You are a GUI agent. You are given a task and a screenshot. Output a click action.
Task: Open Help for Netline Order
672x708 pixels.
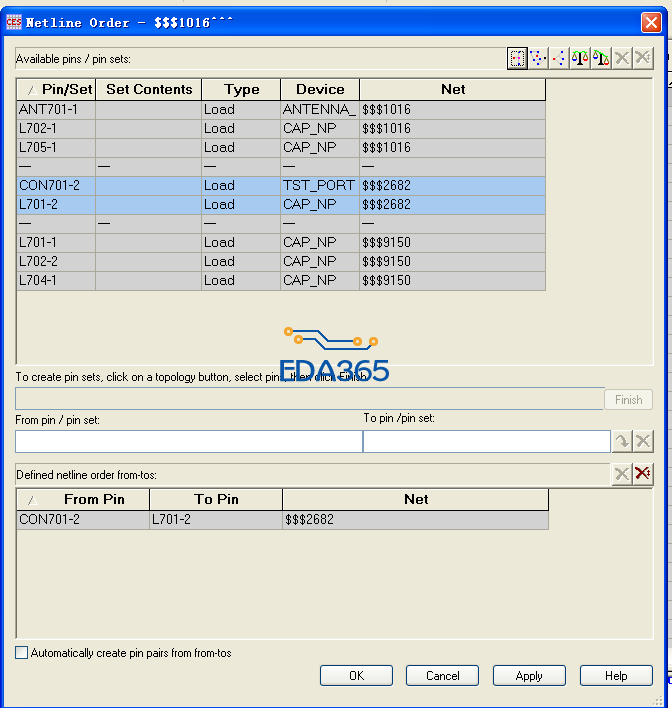[616, 675]
